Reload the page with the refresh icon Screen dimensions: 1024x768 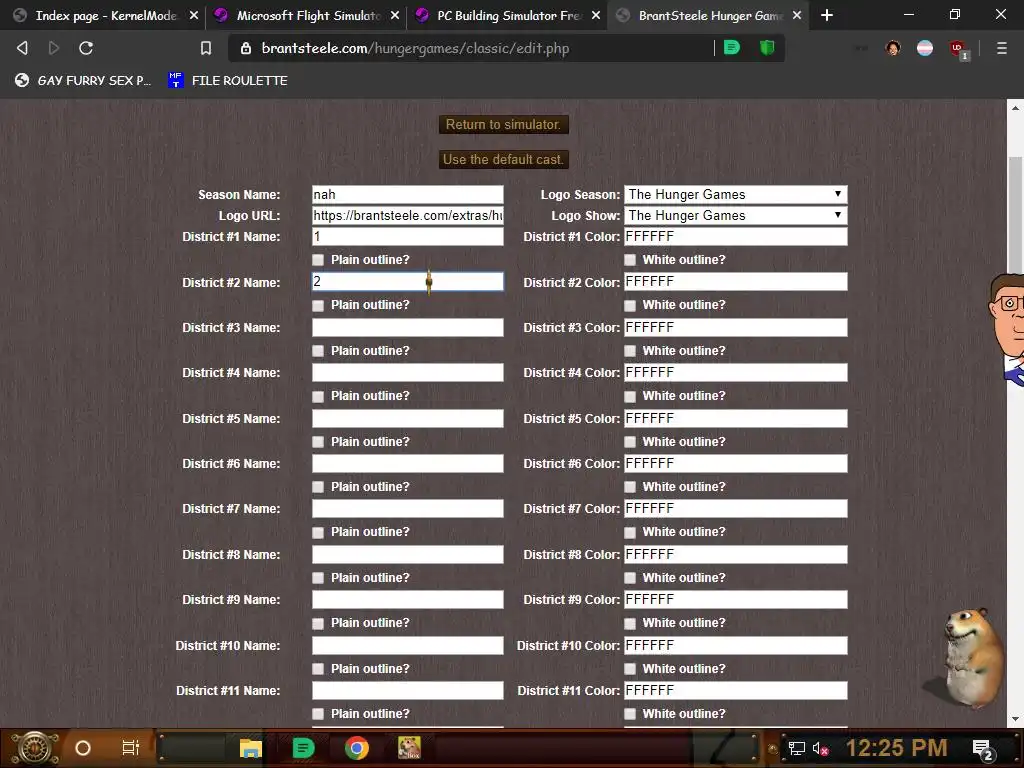pos(86,48)
